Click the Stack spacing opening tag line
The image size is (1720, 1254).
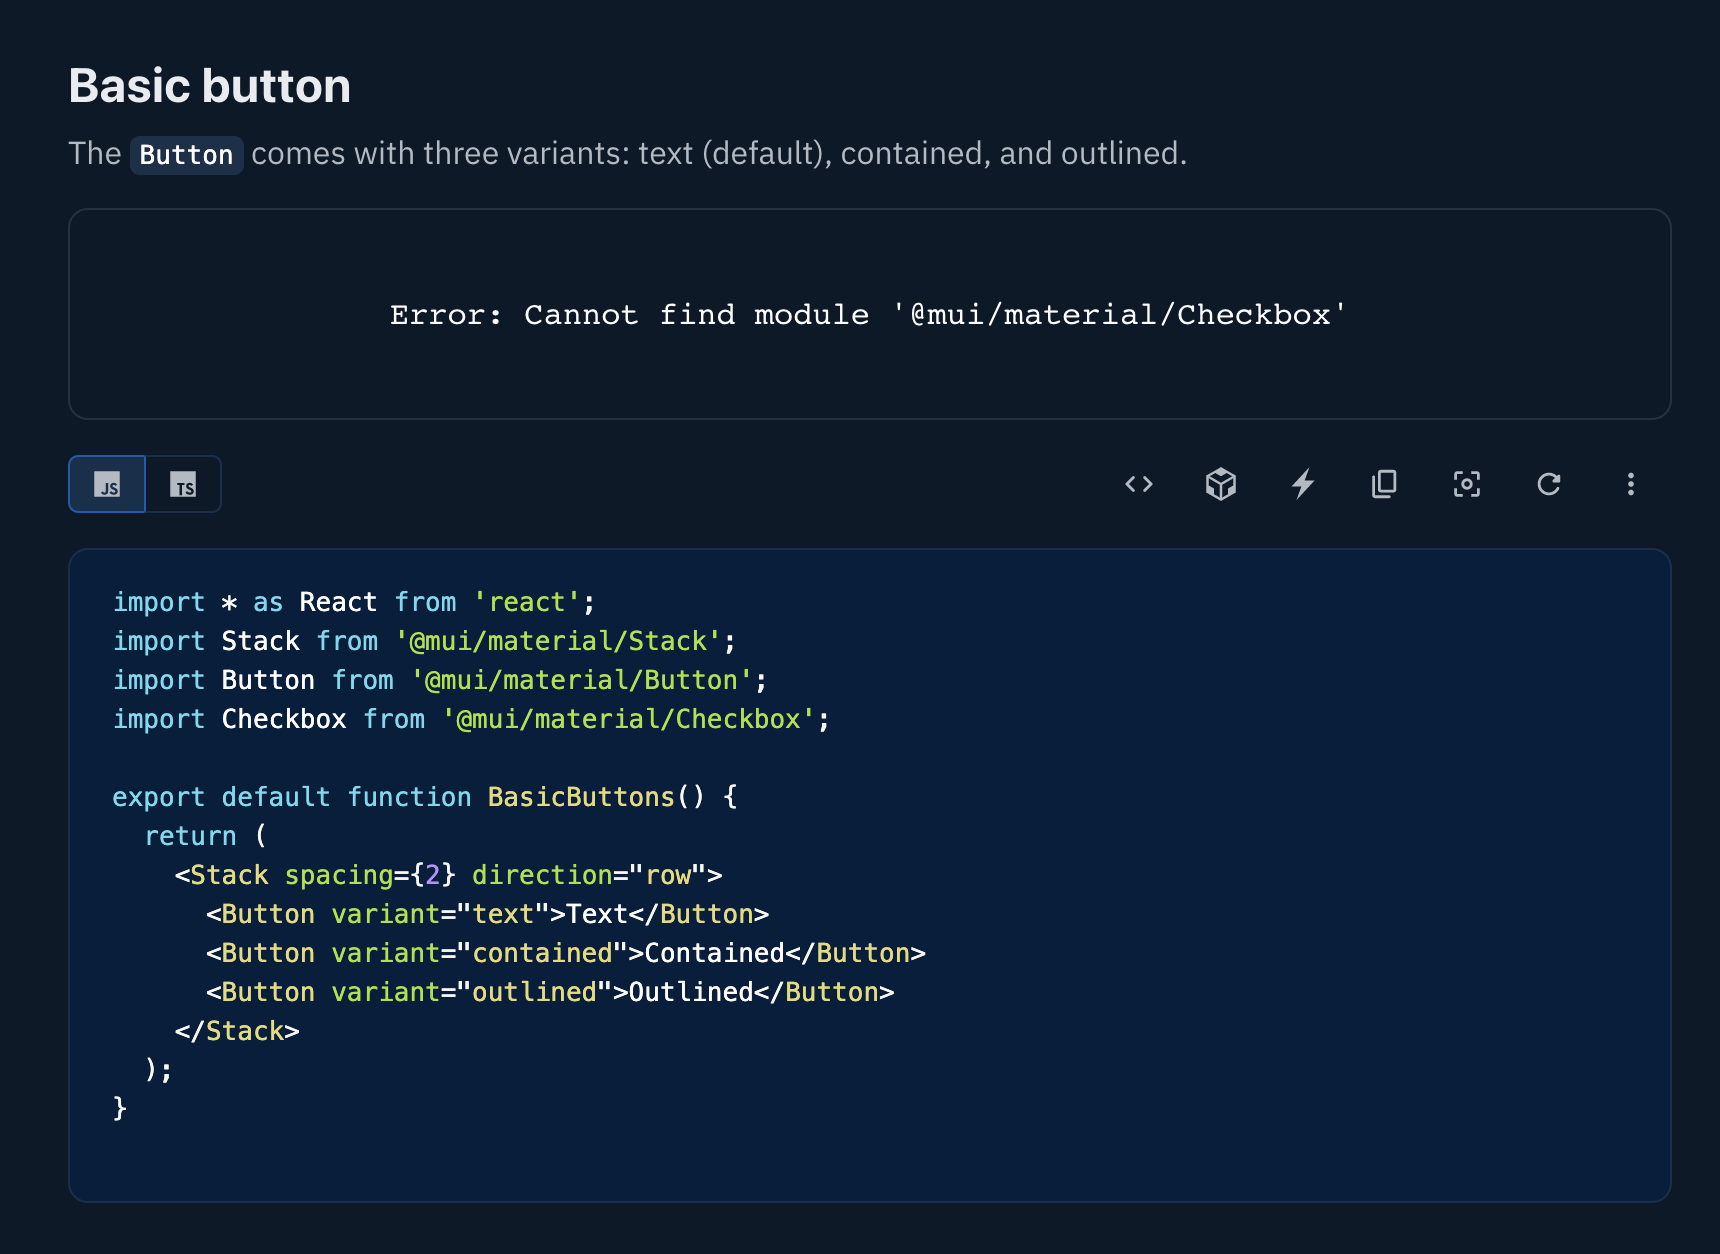click(447, 875)
